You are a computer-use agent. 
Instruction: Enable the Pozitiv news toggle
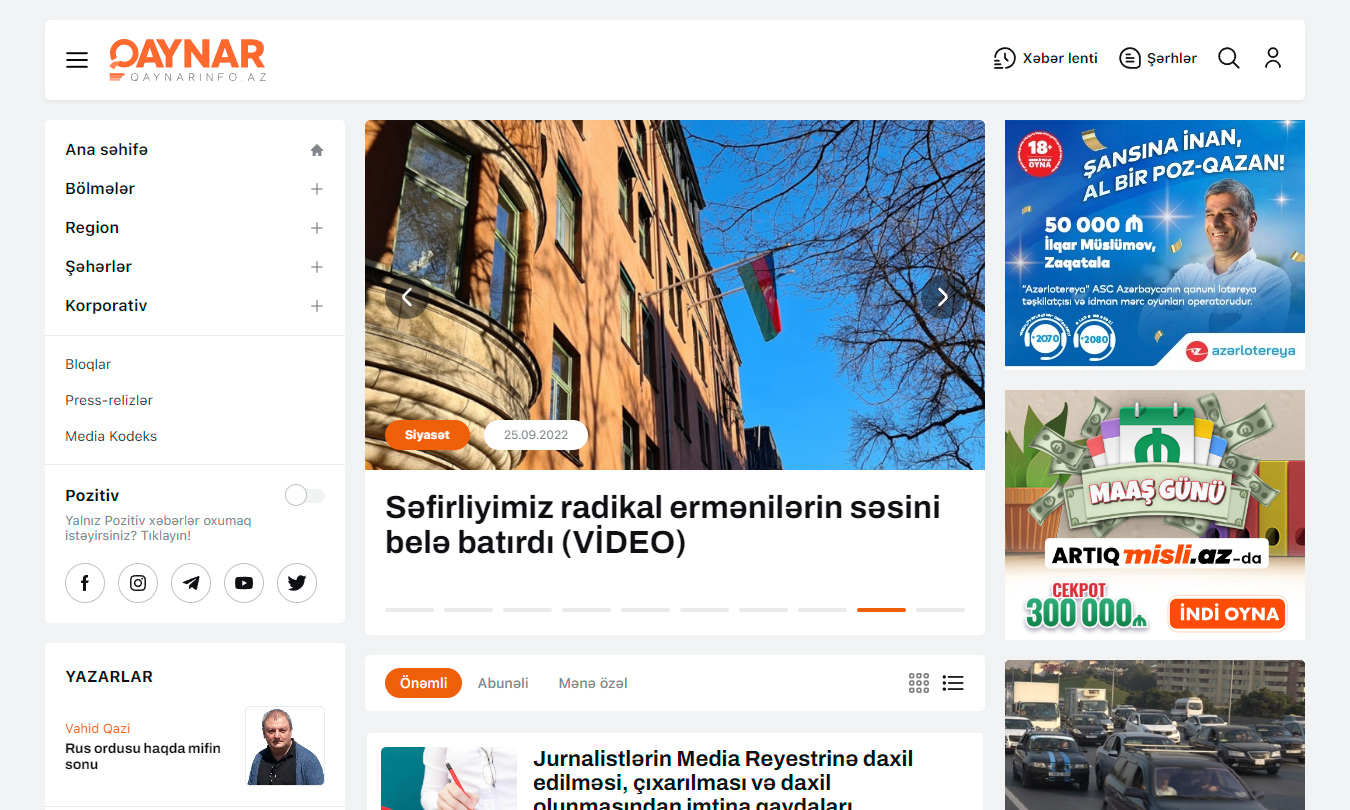pyautogui.click(x=304, y=495)
